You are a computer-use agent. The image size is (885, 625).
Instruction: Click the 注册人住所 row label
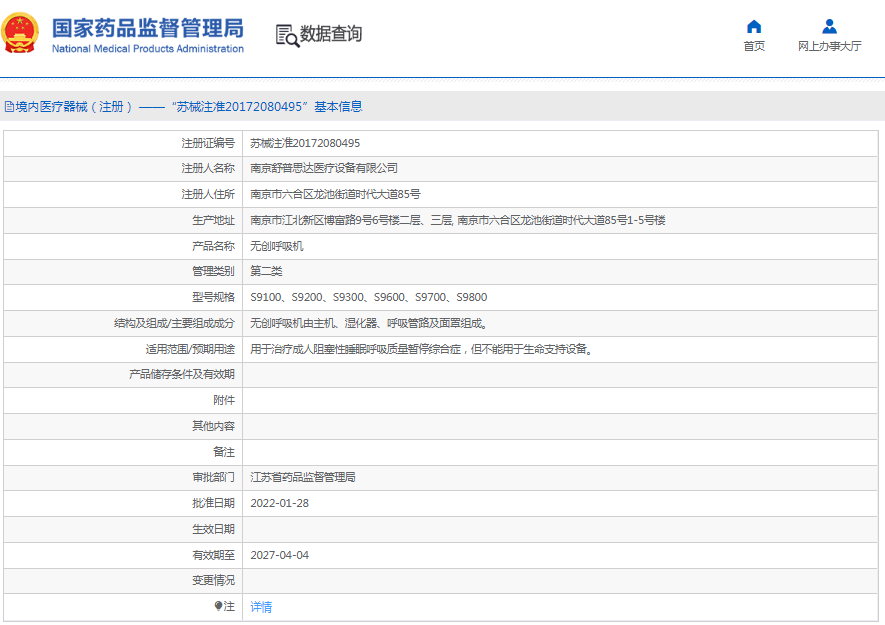coord(208,194)
